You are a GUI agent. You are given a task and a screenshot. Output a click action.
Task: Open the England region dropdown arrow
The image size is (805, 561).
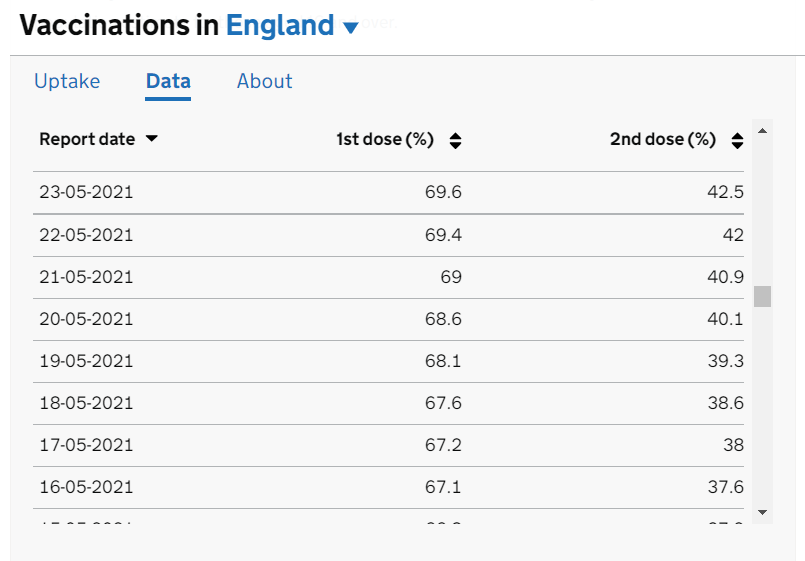[x=350, y=28]
